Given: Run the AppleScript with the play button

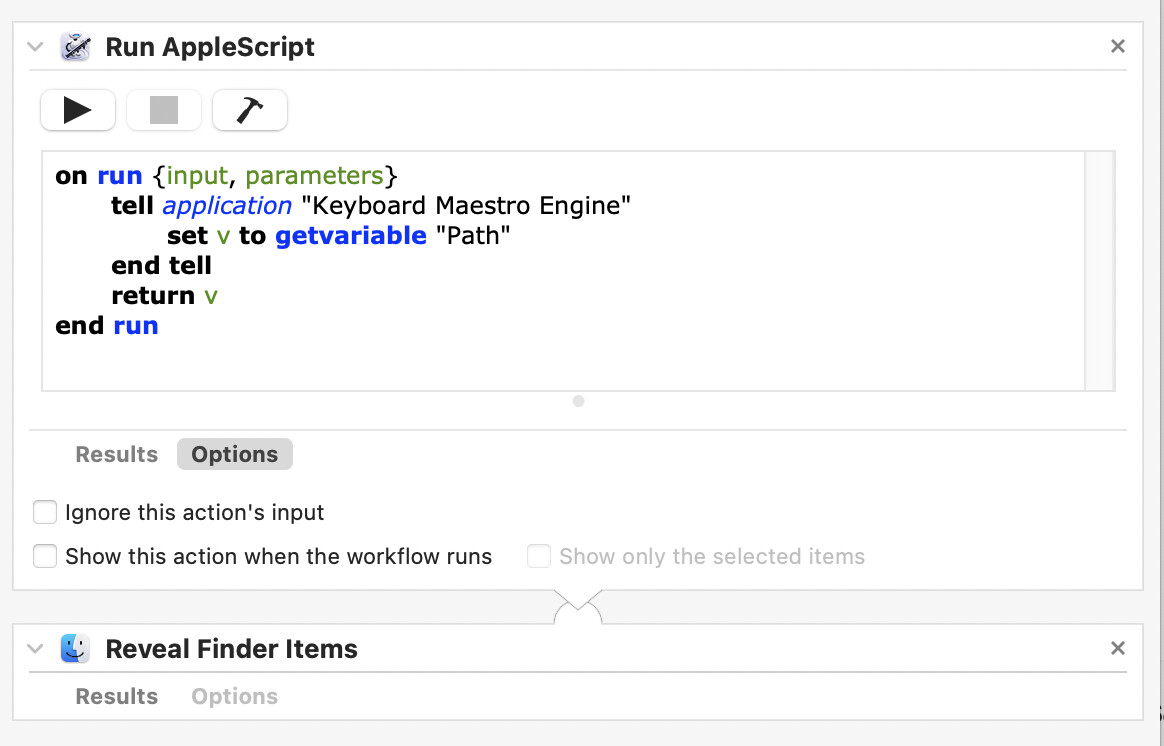Looking at the screenshot, I should pos(78,110).
